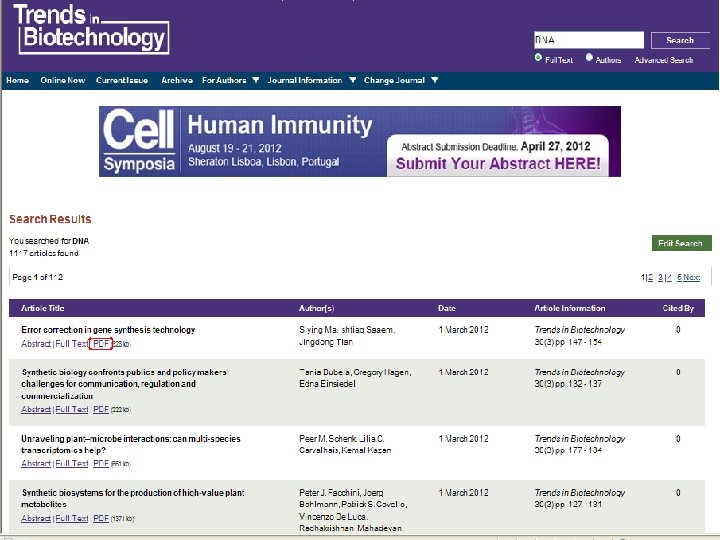Open the Archive menu item
720x540 pixels.
click(177, 80)
